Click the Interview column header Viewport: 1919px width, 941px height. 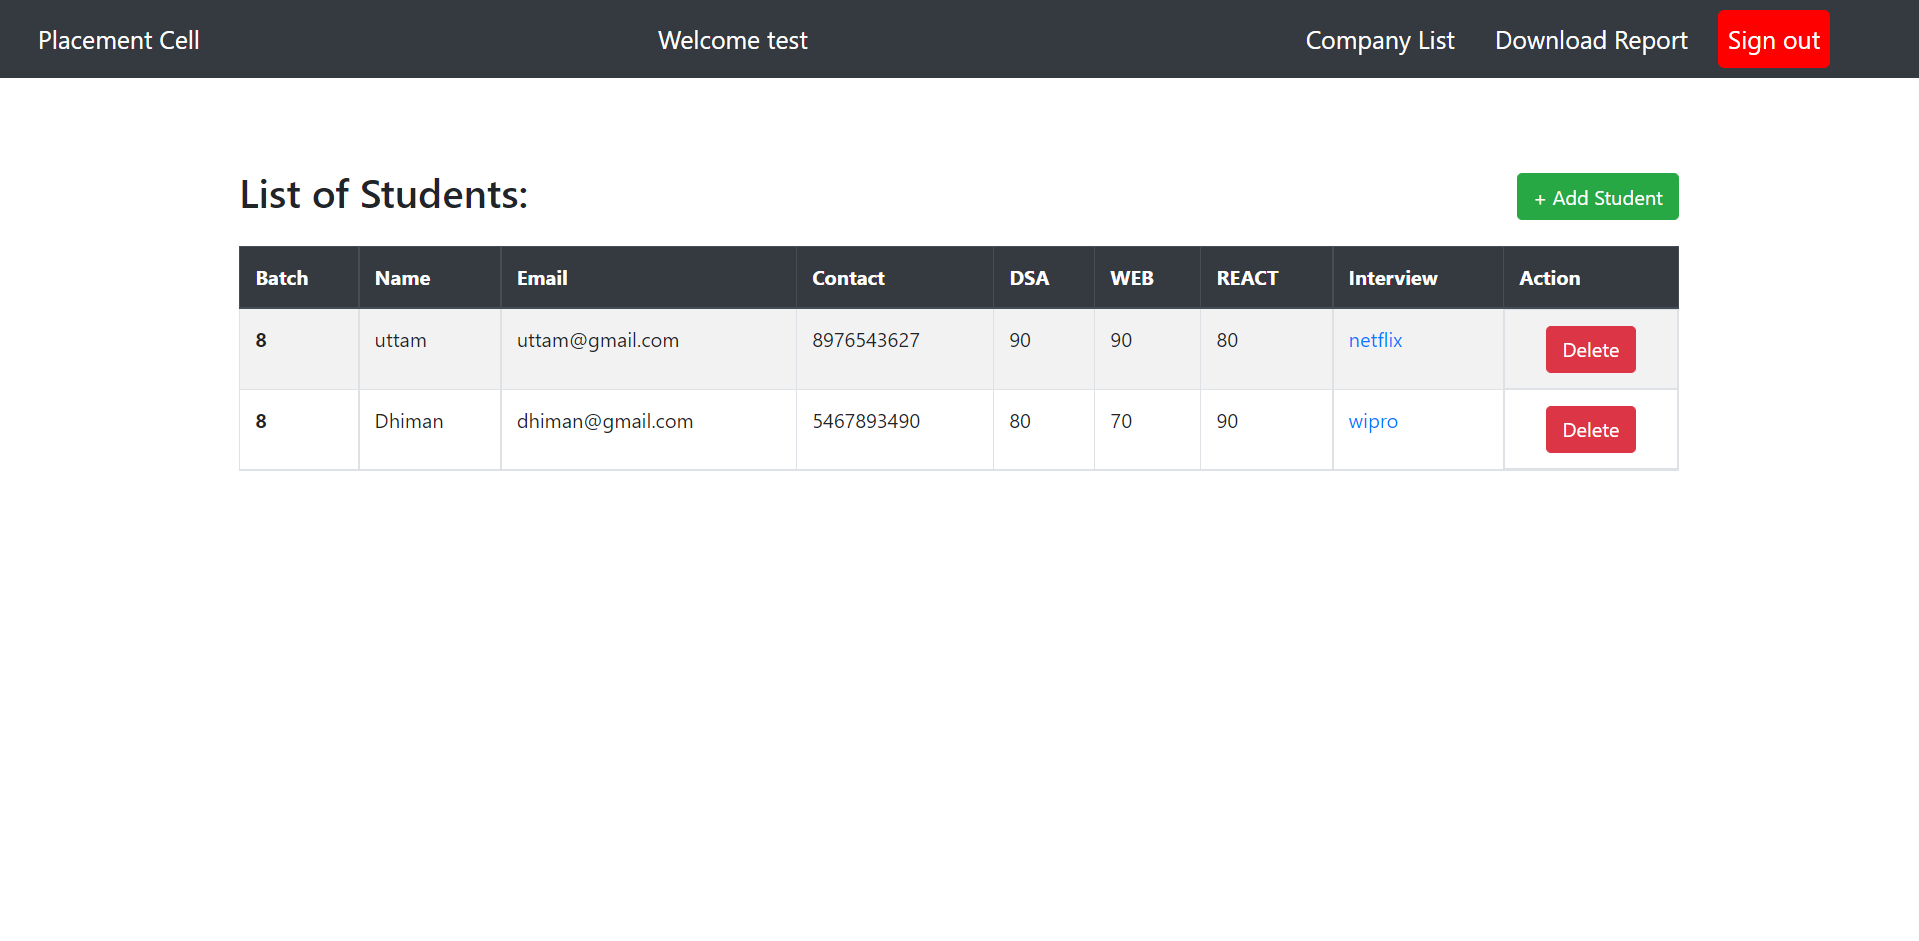1392,278
